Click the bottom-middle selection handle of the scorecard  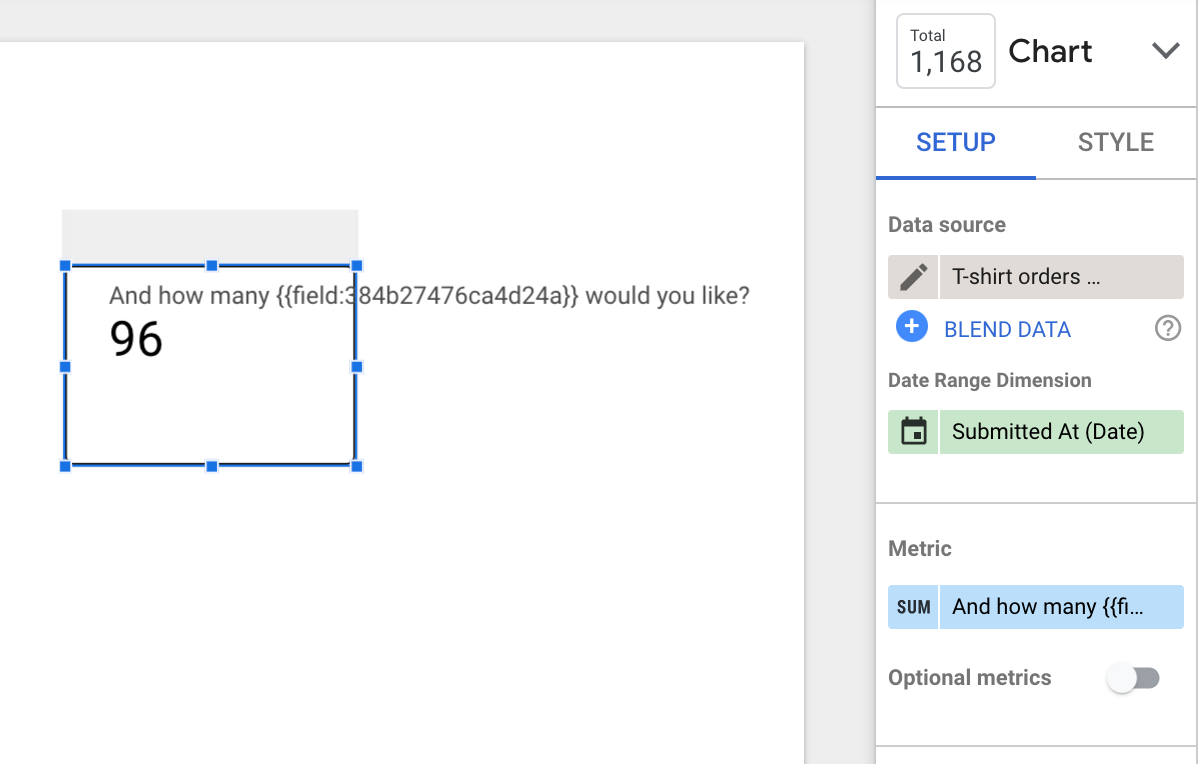[212, 466]
